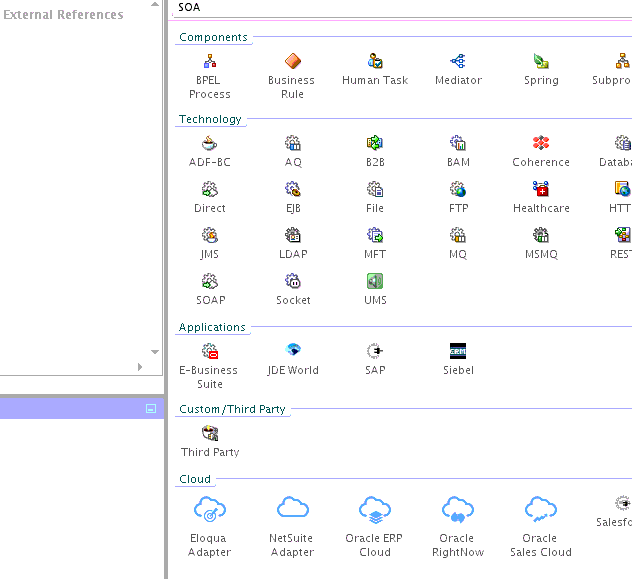
Task: Click the minimize button on purple panel header
Action: (151, 408)
